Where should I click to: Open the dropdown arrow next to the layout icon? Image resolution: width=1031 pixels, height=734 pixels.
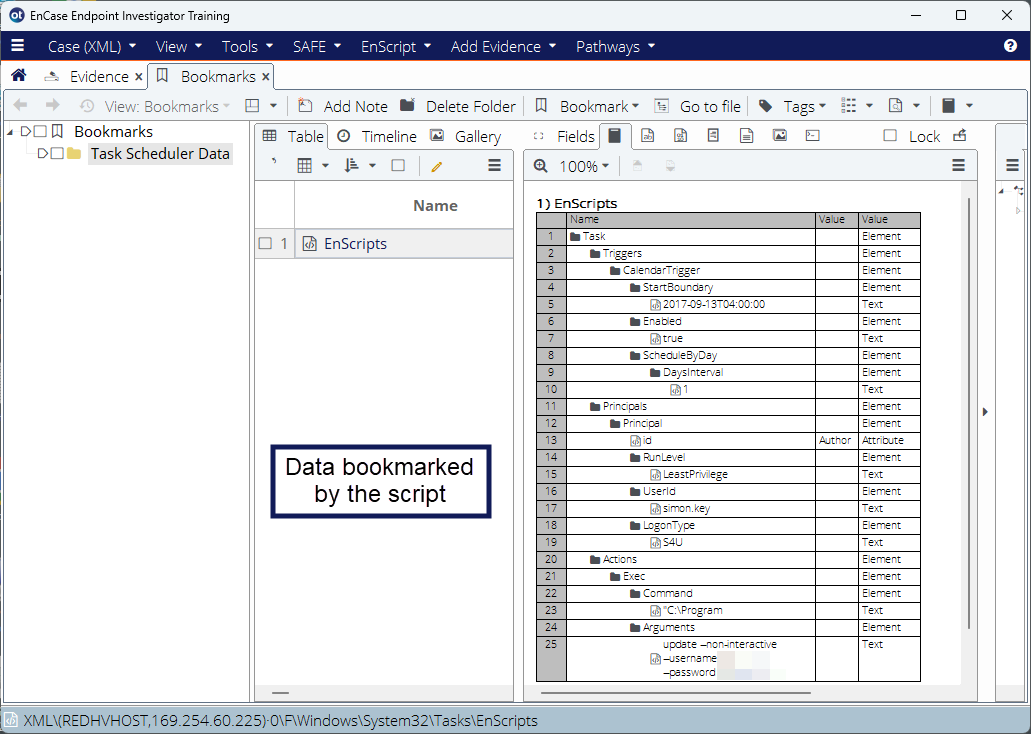tap(274, 106)
